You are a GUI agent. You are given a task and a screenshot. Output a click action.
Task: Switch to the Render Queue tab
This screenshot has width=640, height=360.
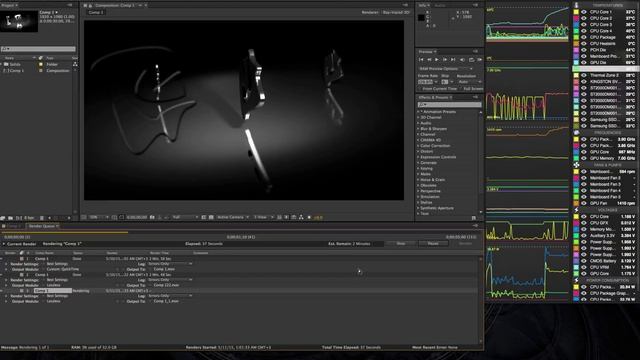[43, 226]
